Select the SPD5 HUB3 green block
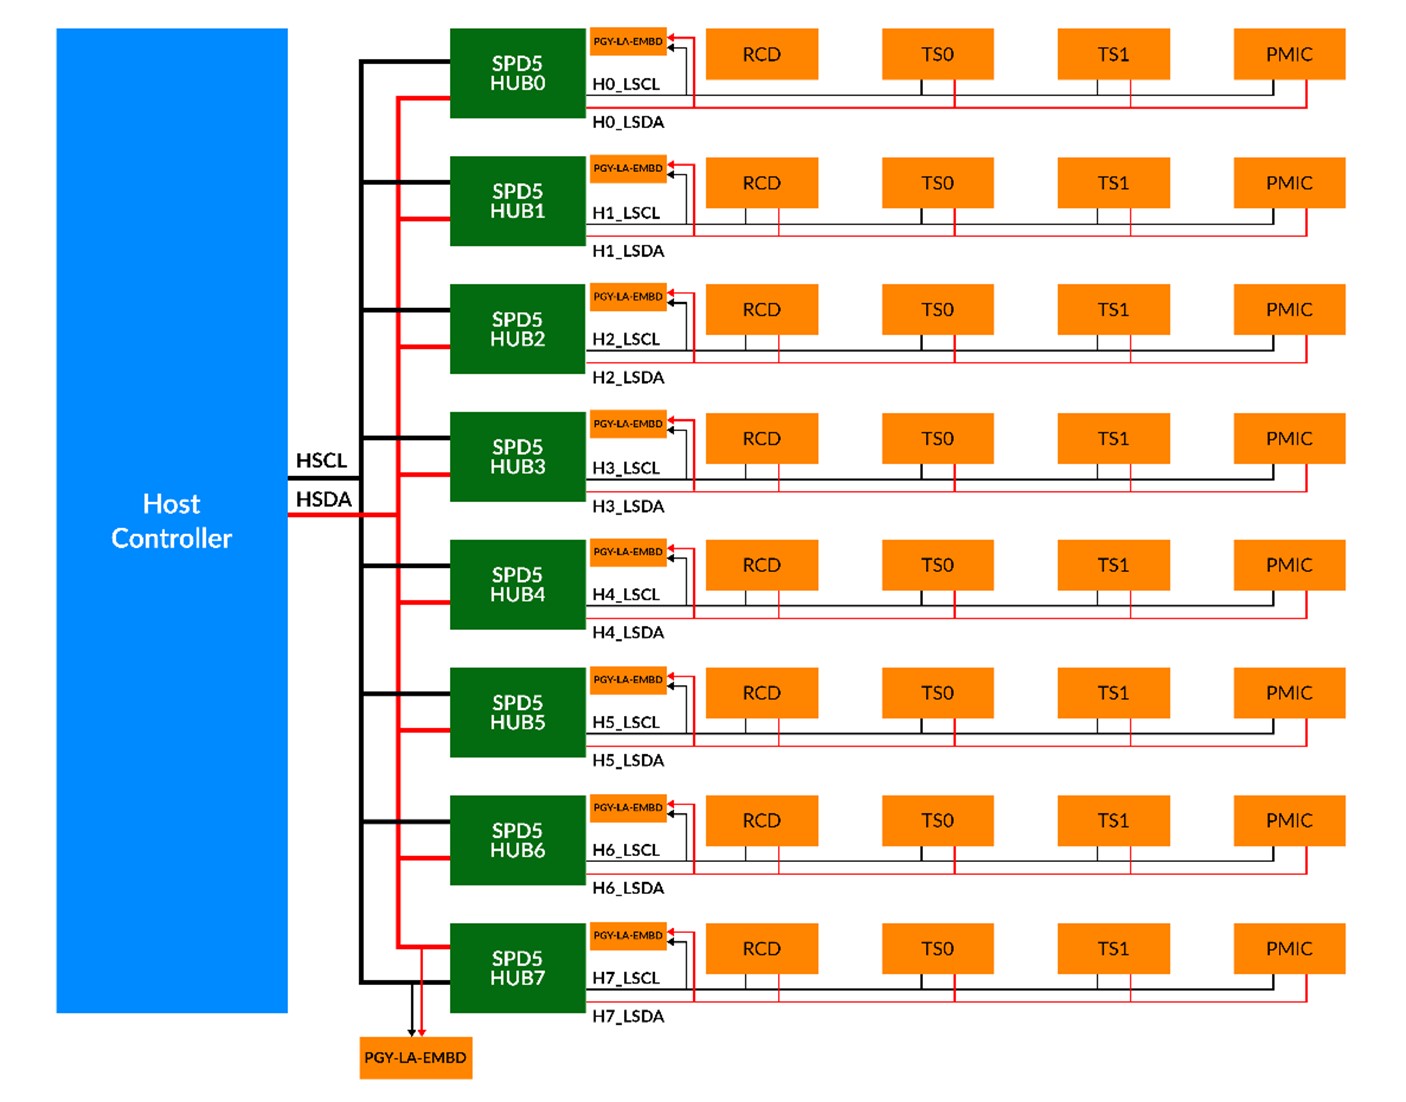The image size is (1406, 1102). click(x=517, y=457)
